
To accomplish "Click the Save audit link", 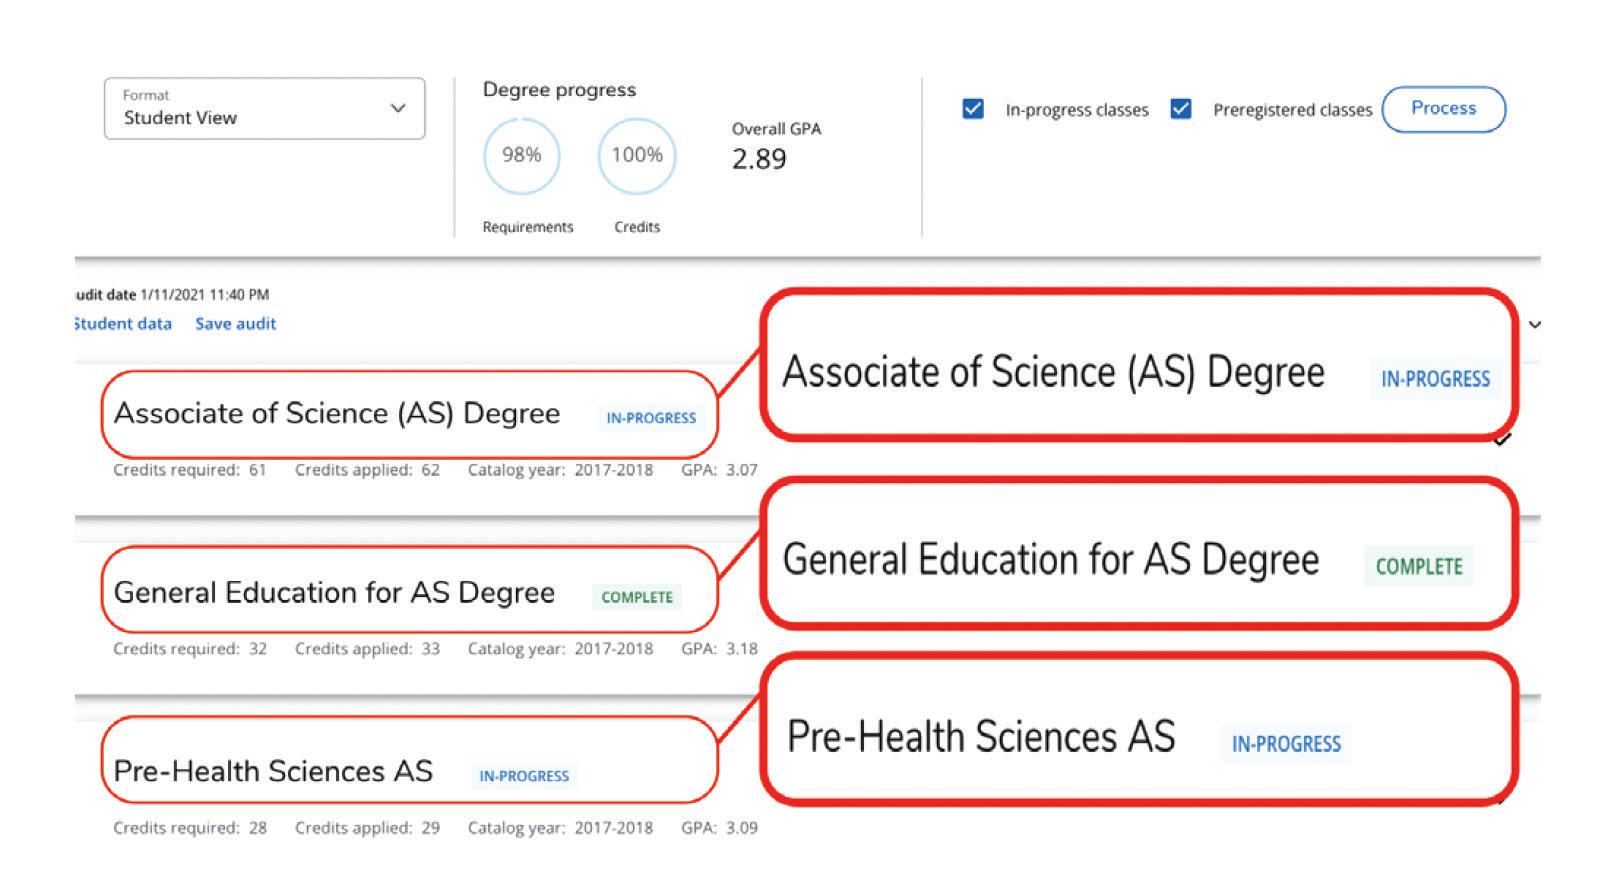I will 235,324.
